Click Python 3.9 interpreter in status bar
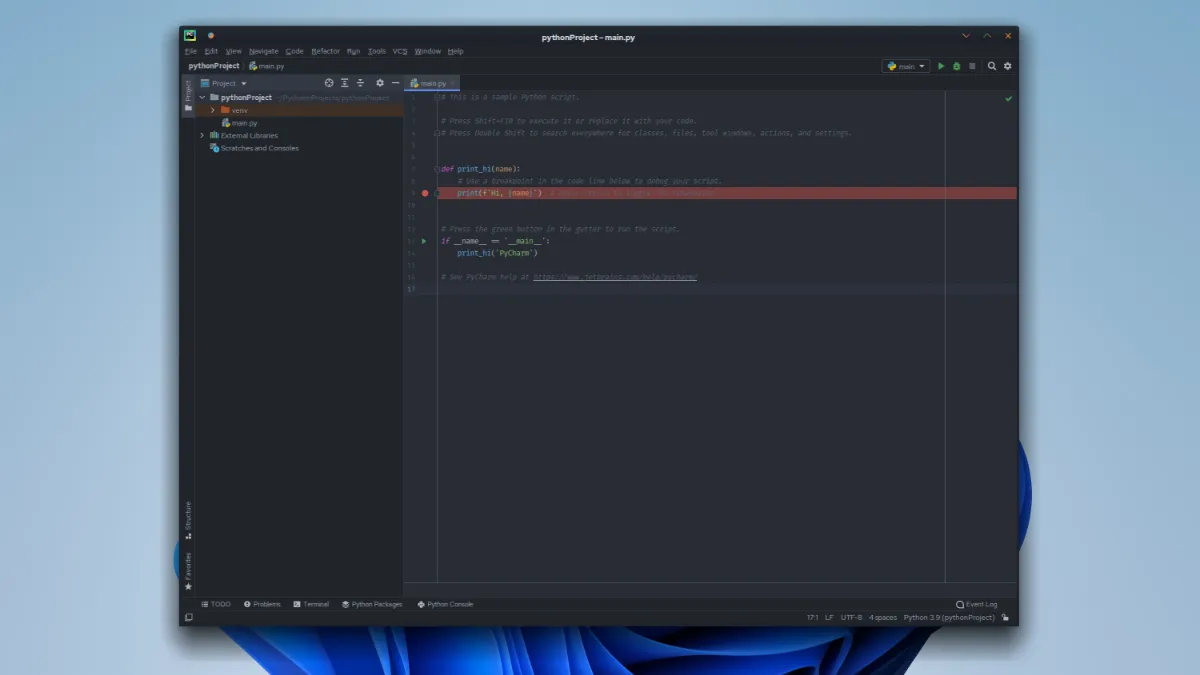This screenshot has width=1200, height=675. pyautogui.click(x=948, y=618)
